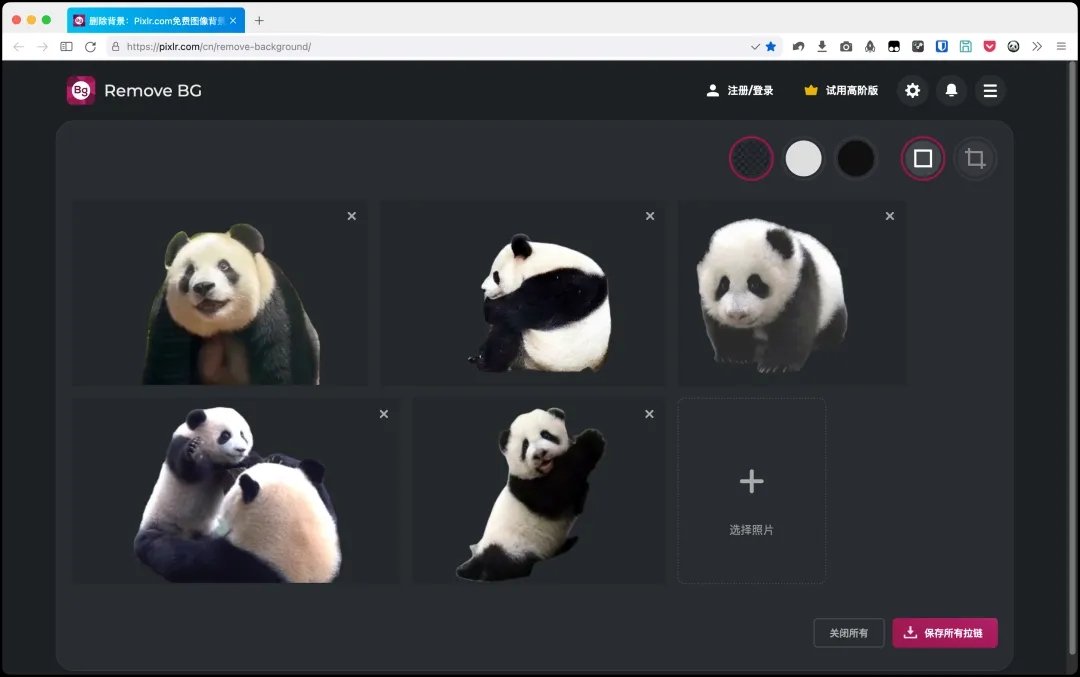1080x677 pixels.
Task: Remove the two-pandas hugging image
Action: click(x=384, y=414)
